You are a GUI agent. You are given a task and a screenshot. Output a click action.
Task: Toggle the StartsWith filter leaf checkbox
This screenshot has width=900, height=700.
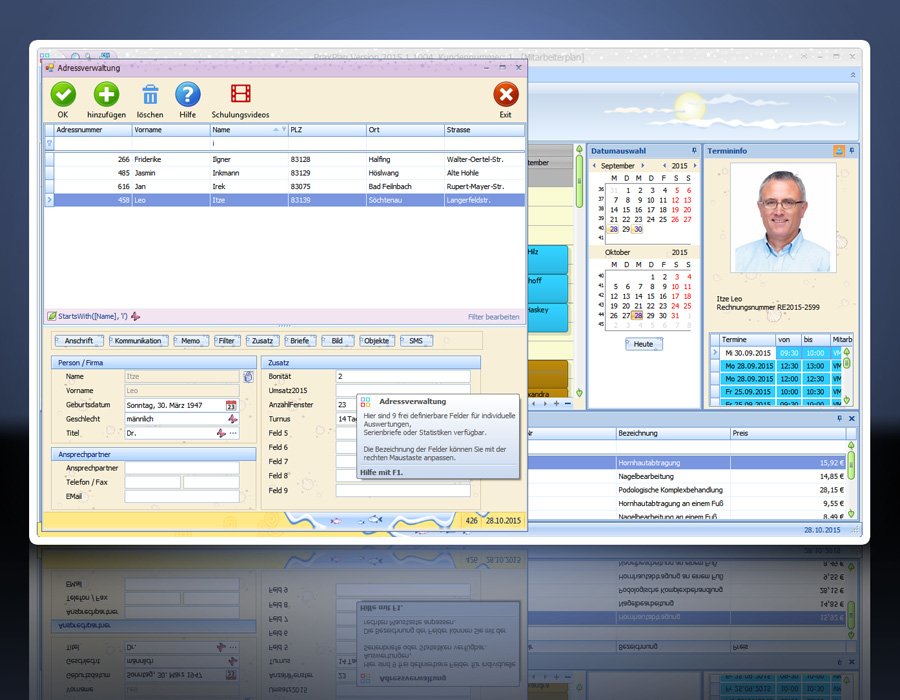52,316
